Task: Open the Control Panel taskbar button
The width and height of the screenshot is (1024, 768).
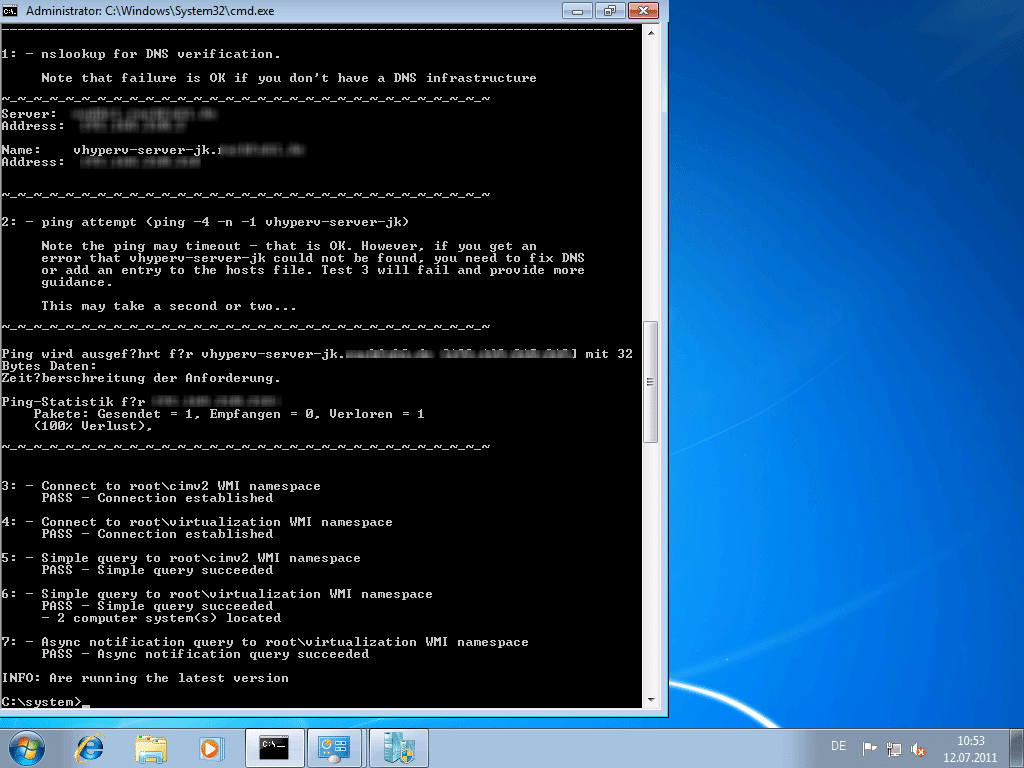Action: pos(334,748)
